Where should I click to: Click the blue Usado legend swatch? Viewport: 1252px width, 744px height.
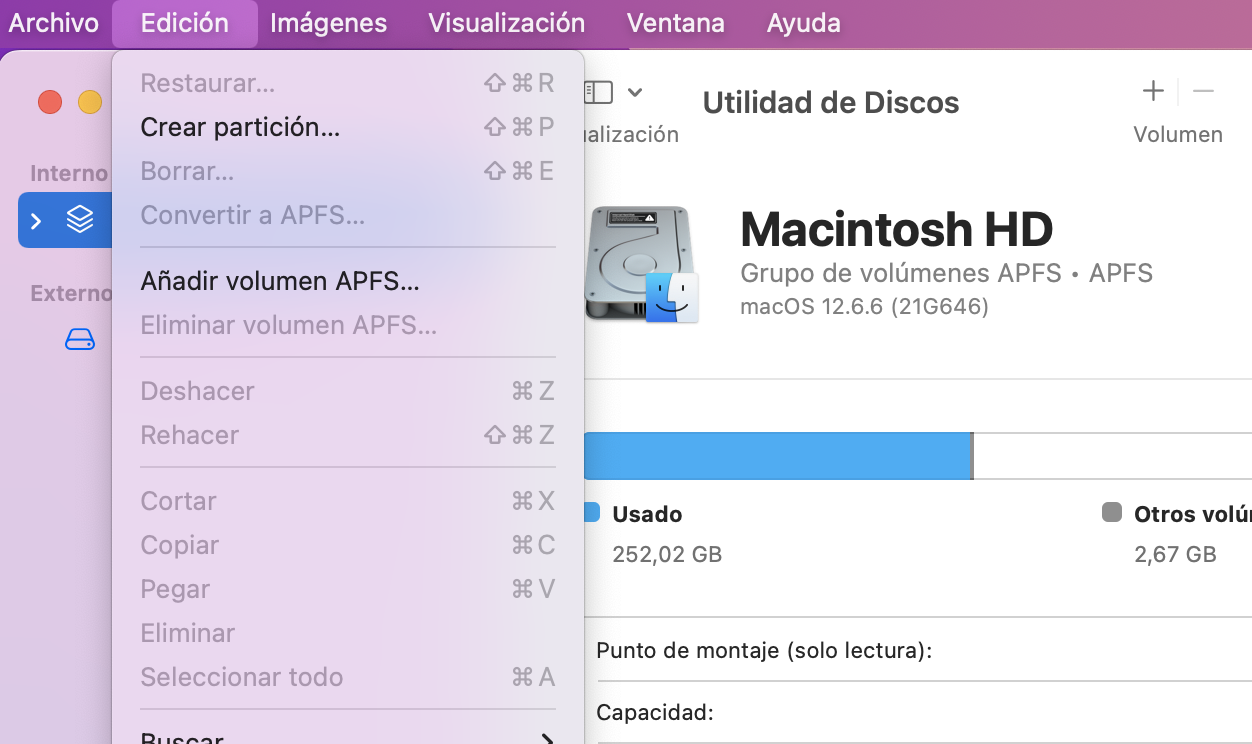pos(591,513)
